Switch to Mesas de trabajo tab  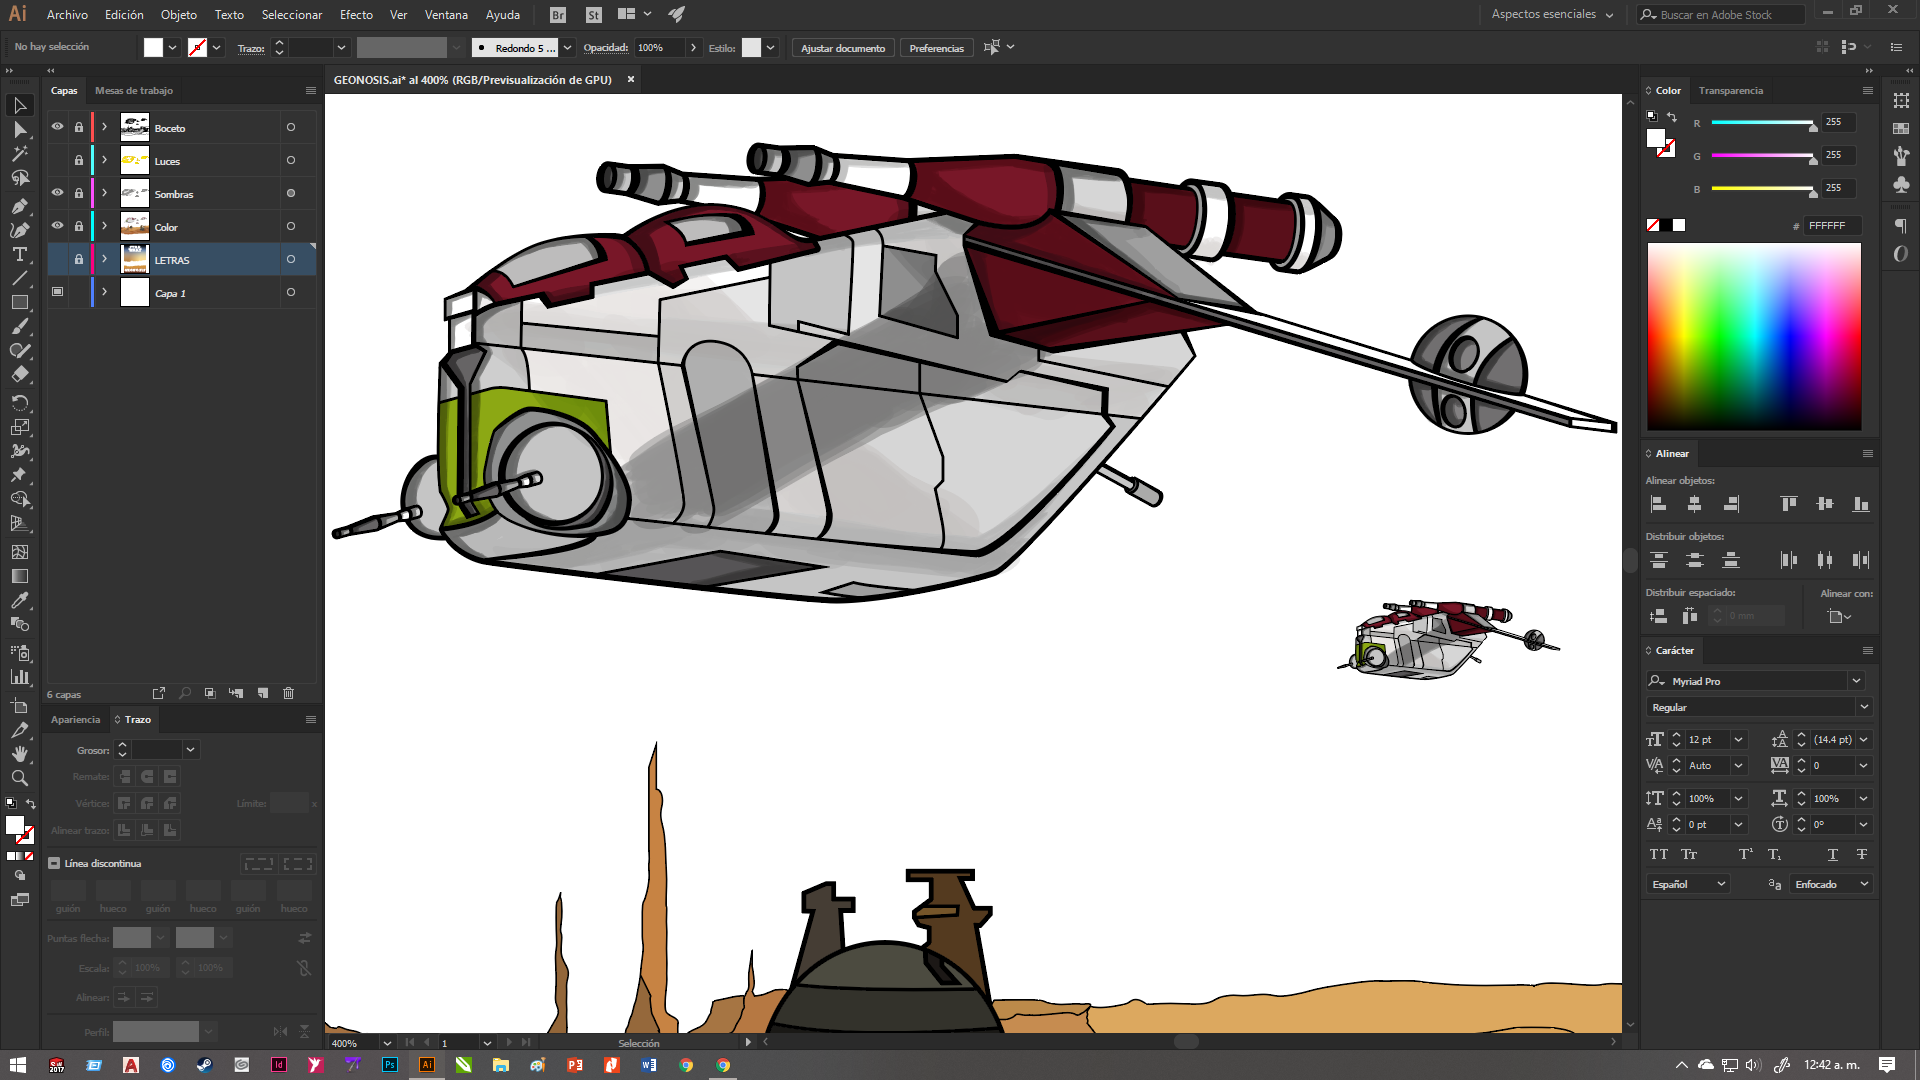pyautogui.click(x=134, y=90)
